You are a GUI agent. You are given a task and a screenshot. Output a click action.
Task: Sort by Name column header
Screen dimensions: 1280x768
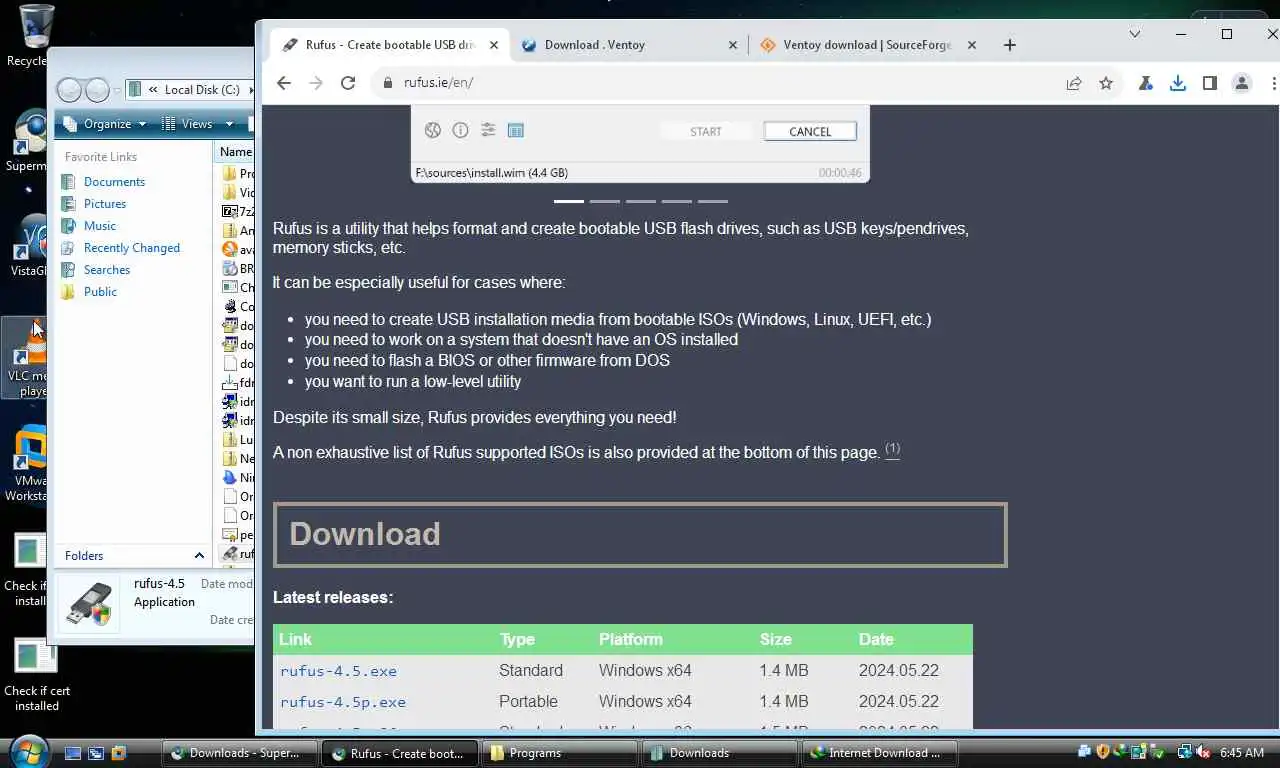(236, 152)
